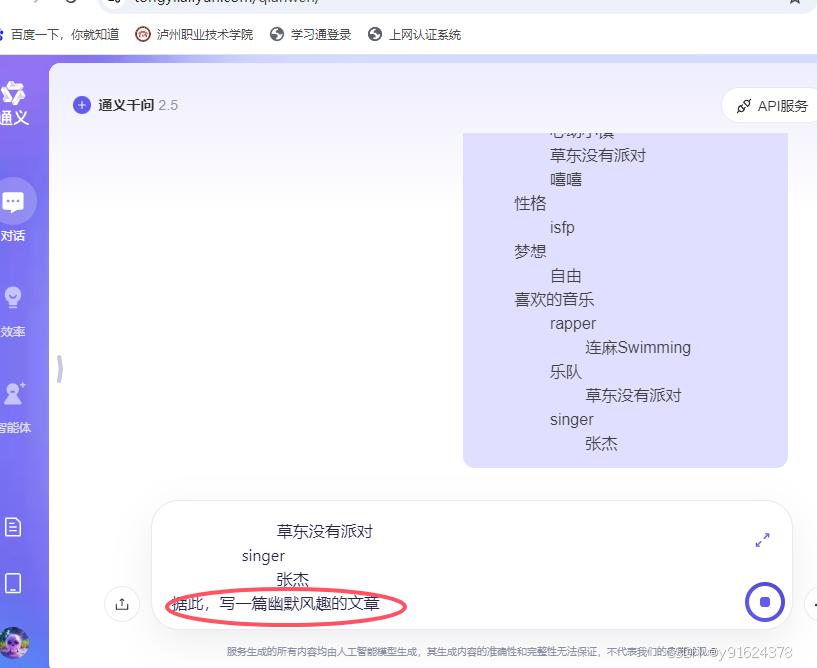
Task: Click the upload file button
Action: click(122, 604)
